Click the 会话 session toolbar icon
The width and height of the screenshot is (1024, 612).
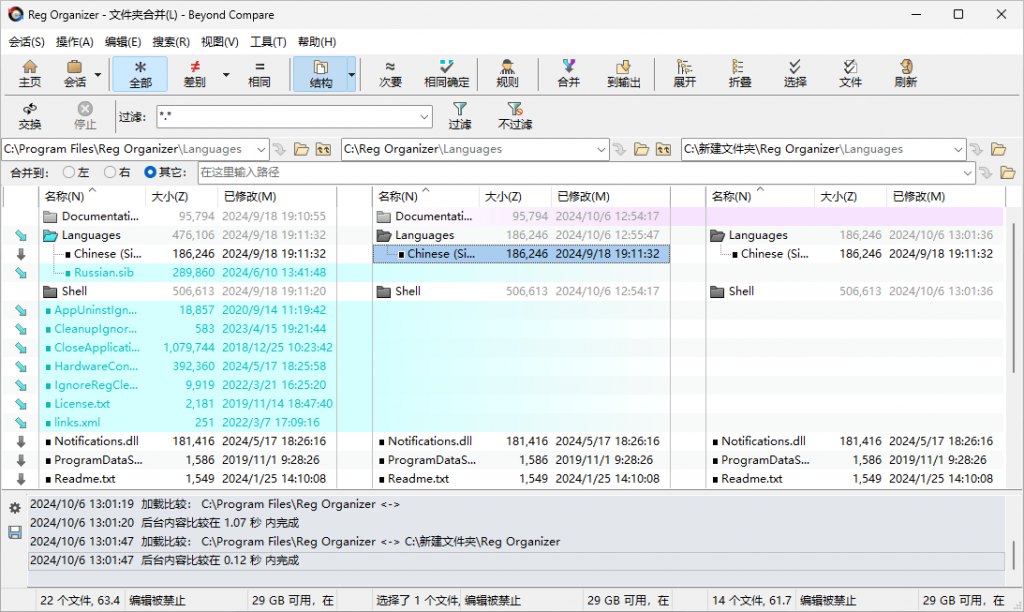[x=74, y=74]
